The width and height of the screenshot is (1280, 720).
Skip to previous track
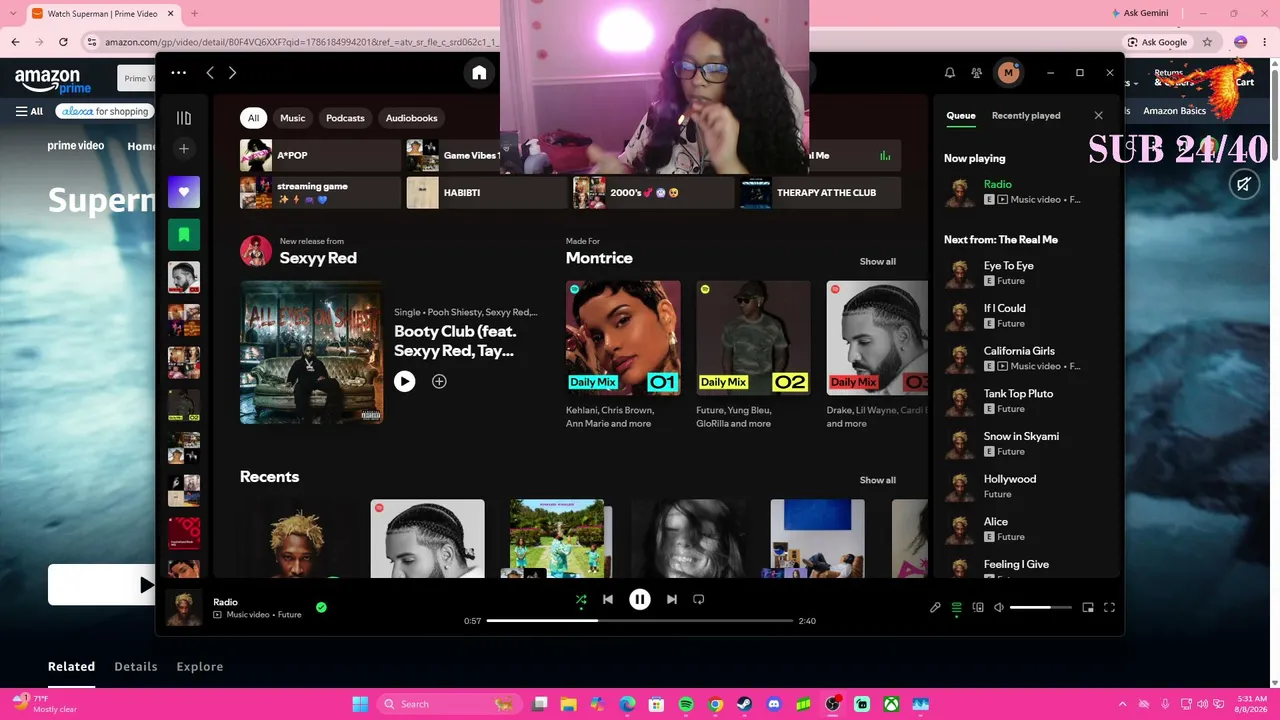[x=608, y=599]
